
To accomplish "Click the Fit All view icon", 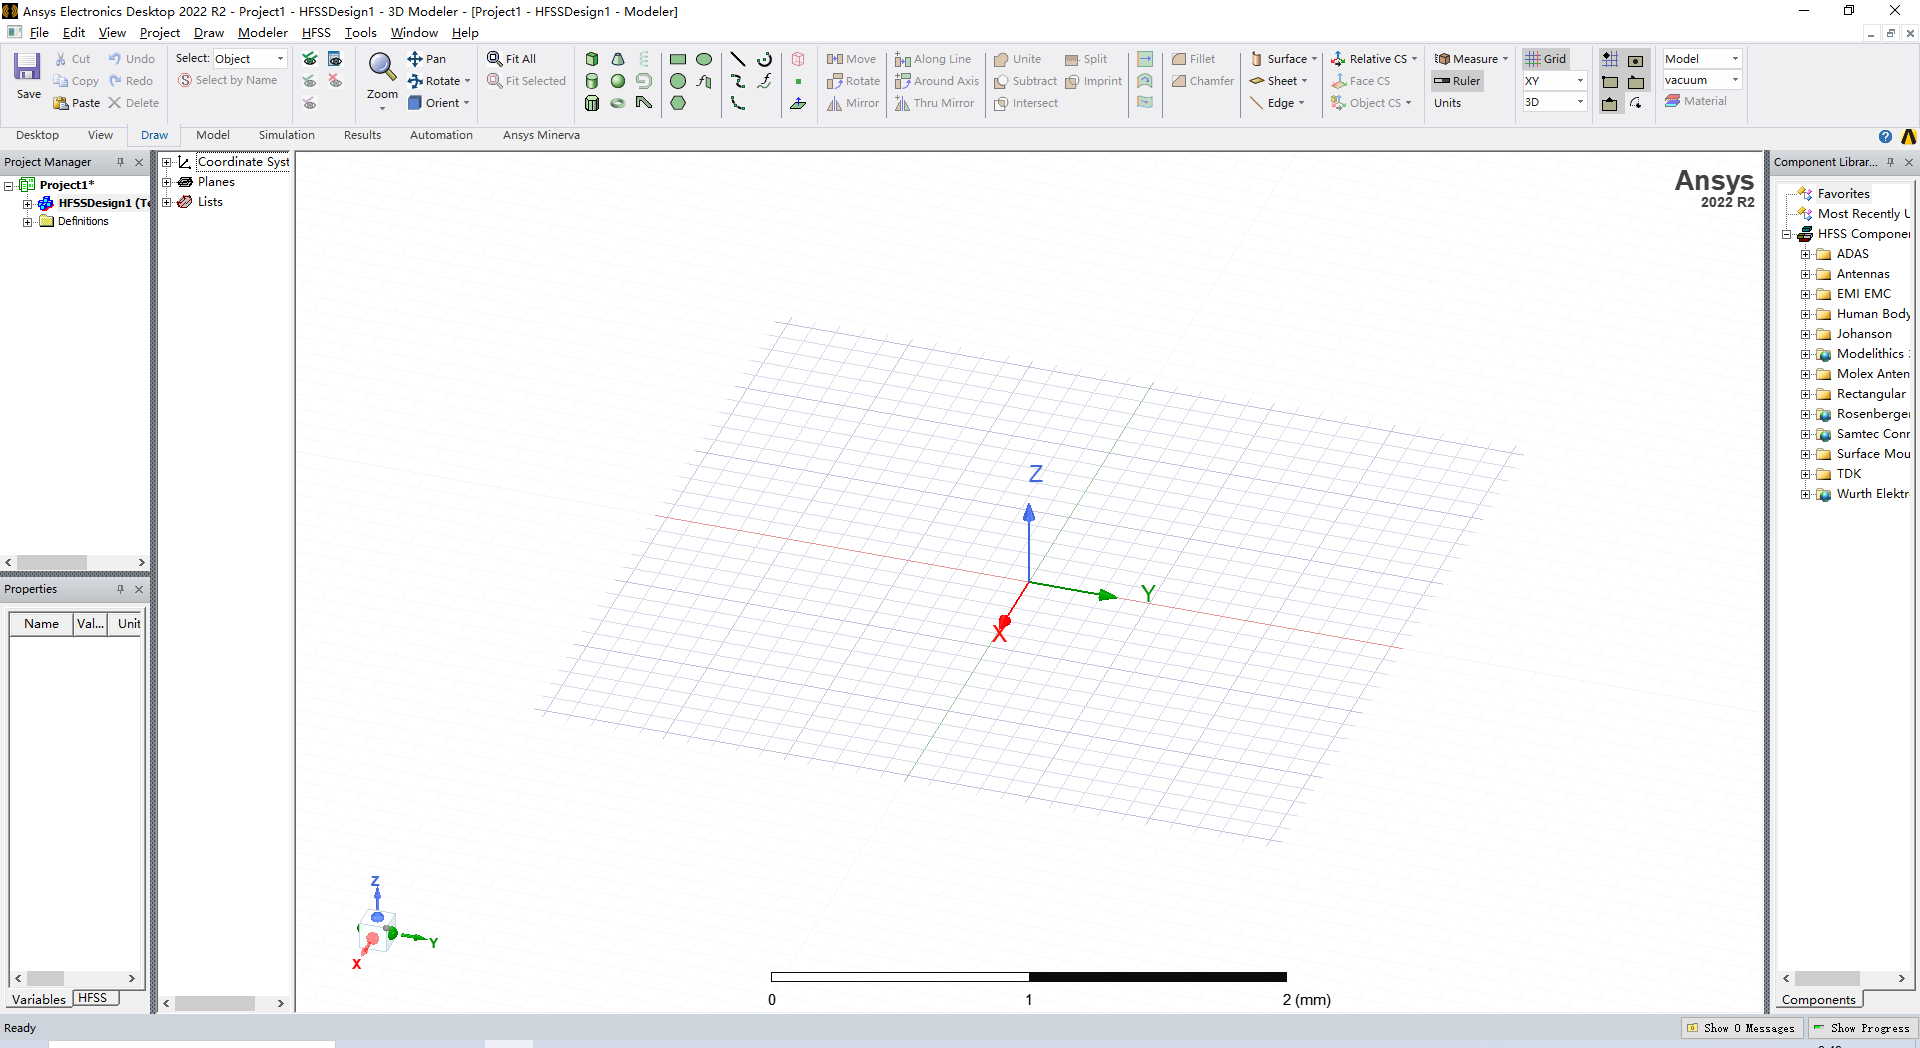I will coord(512,59).
